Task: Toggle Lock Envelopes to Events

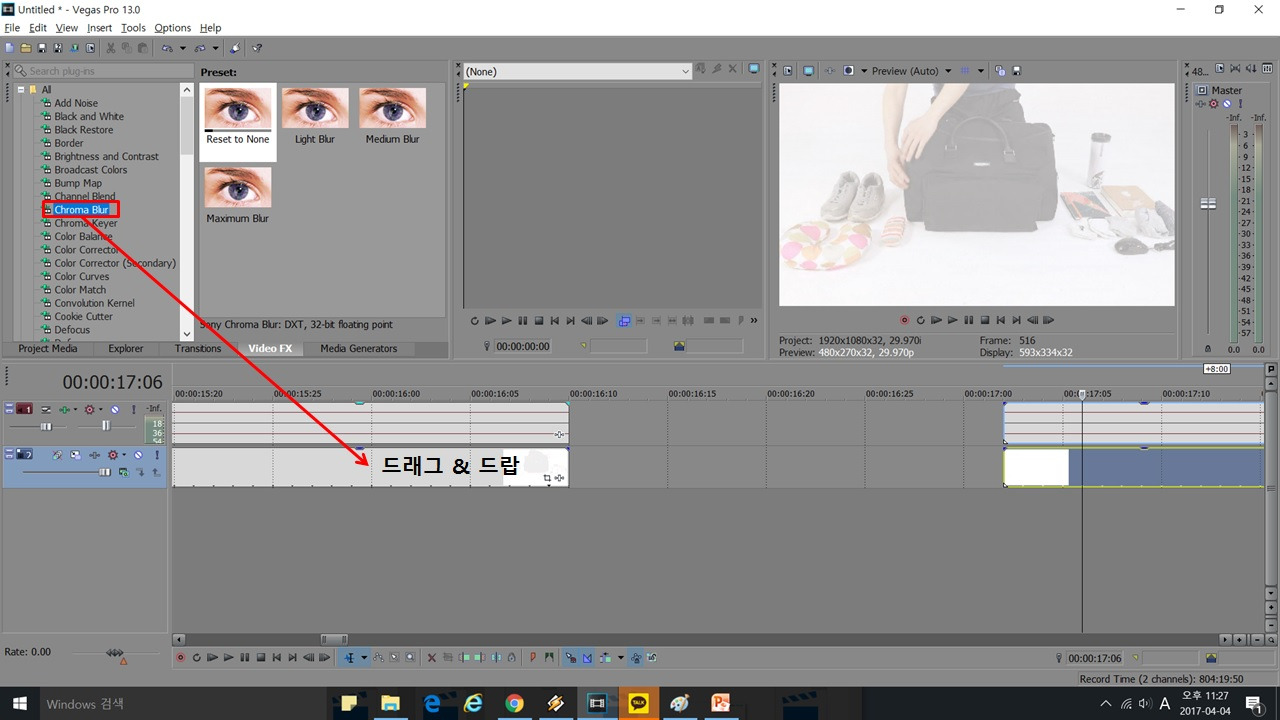Action: (x=636, y=657)
